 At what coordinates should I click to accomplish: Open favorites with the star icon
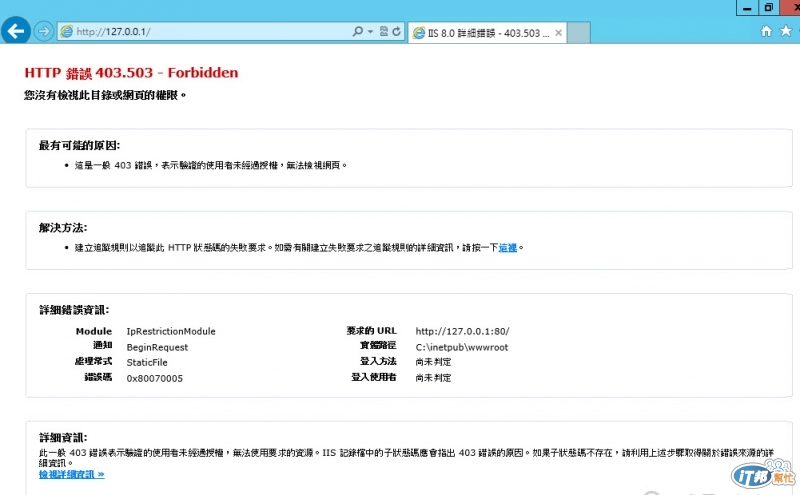786,31
